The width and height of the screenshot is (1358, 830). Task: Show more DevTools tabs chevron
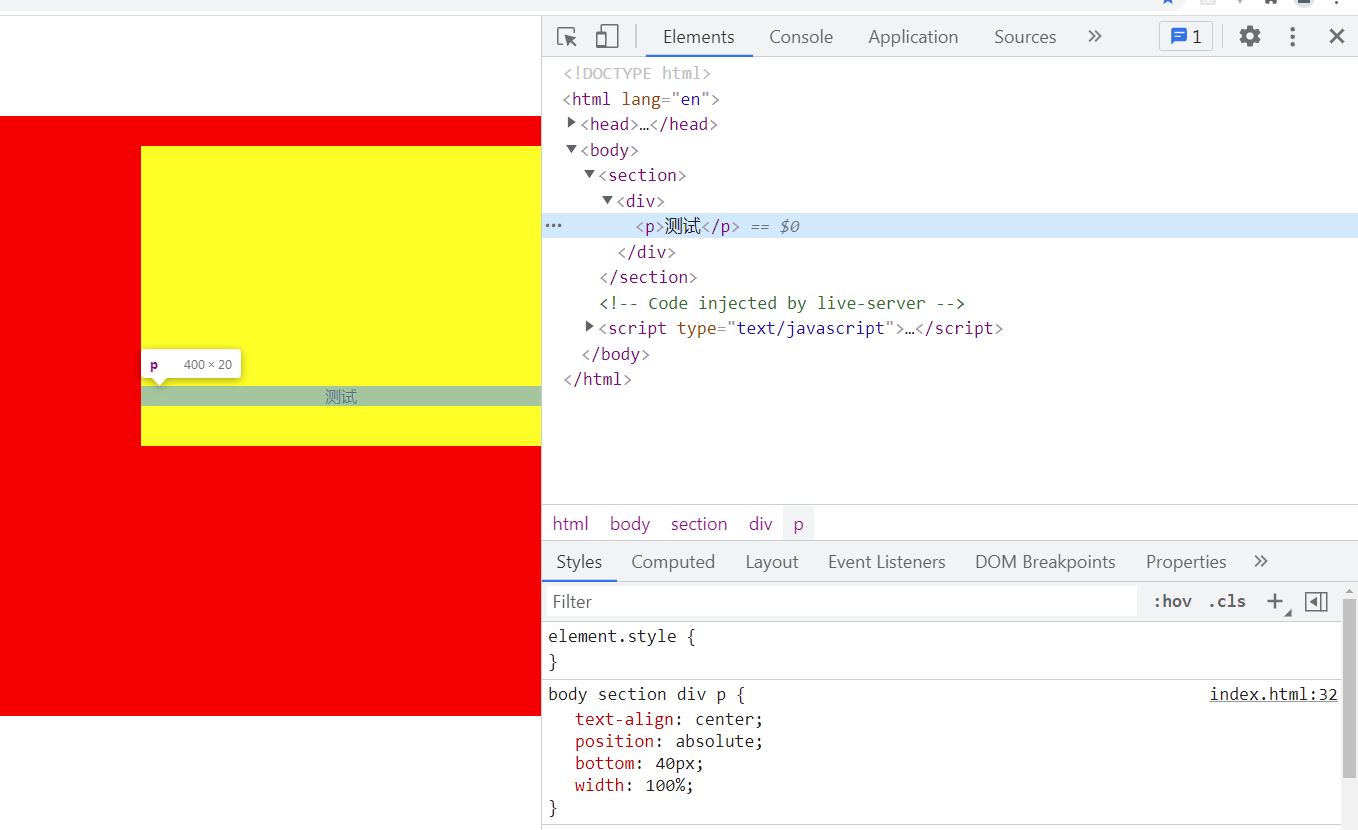[x=1094, y=37]
